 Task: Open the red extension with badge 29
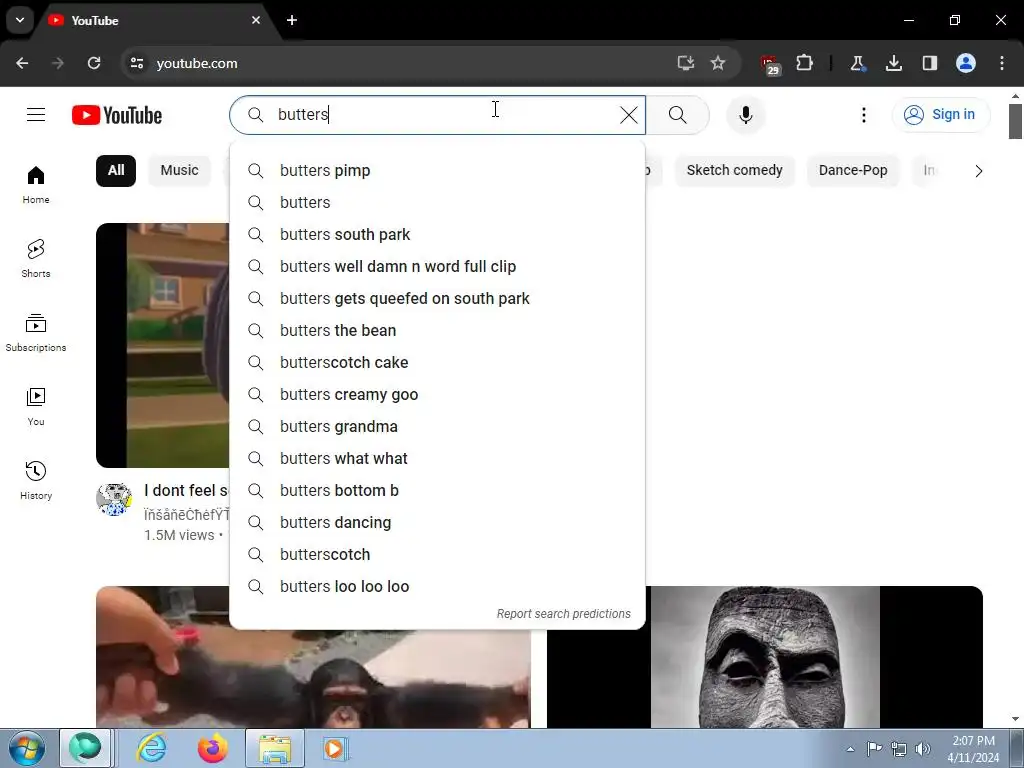(770, 65)
